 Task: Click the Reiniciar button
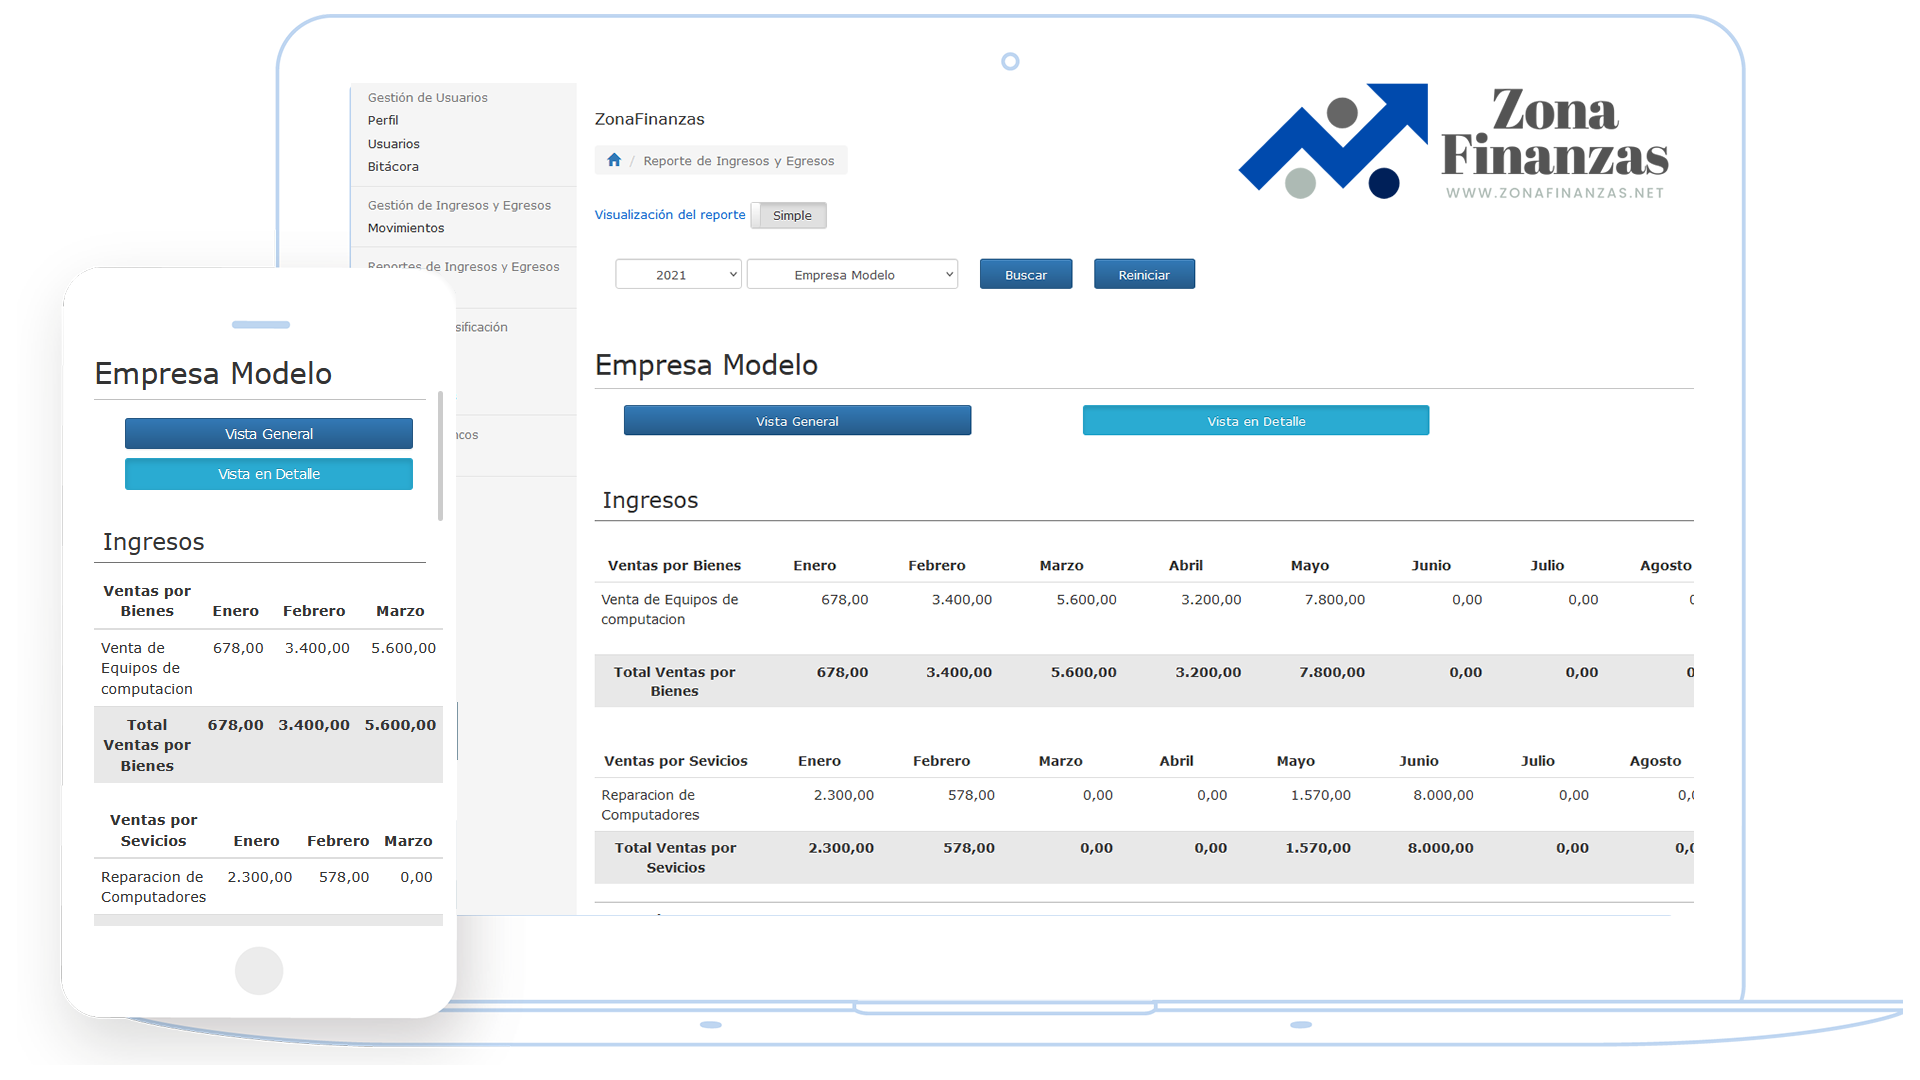1143,275
